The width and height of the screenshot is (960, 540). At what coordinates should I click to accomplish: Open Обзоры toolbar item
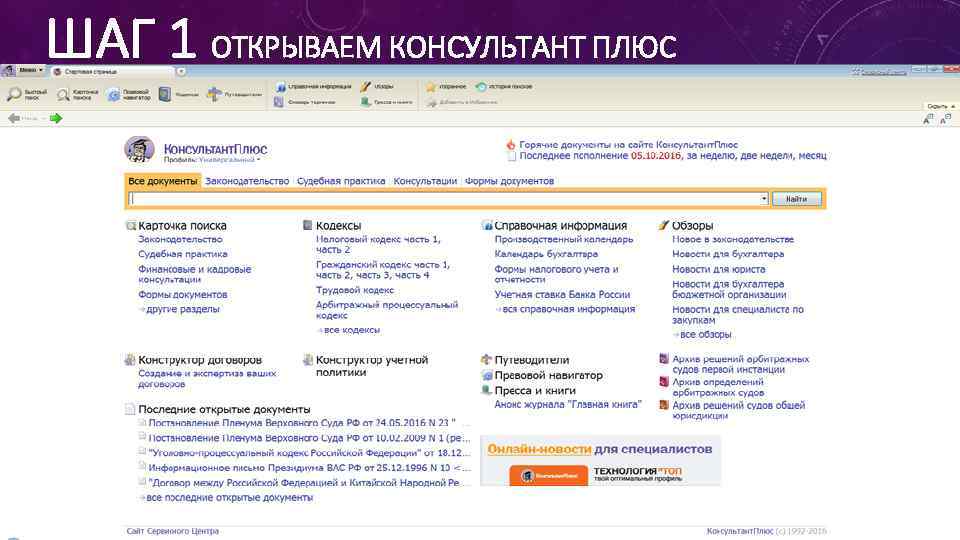coord(377,86)
